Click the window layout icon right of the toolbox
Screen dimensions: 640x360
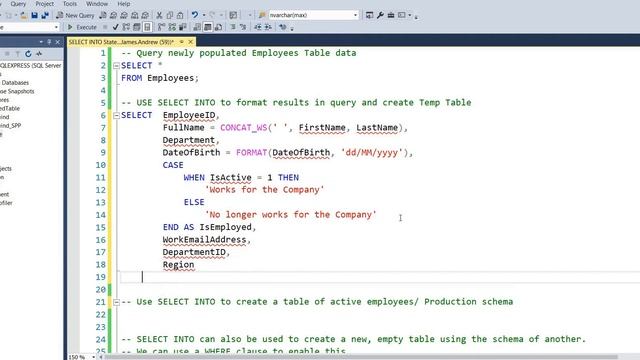(402, 15)
